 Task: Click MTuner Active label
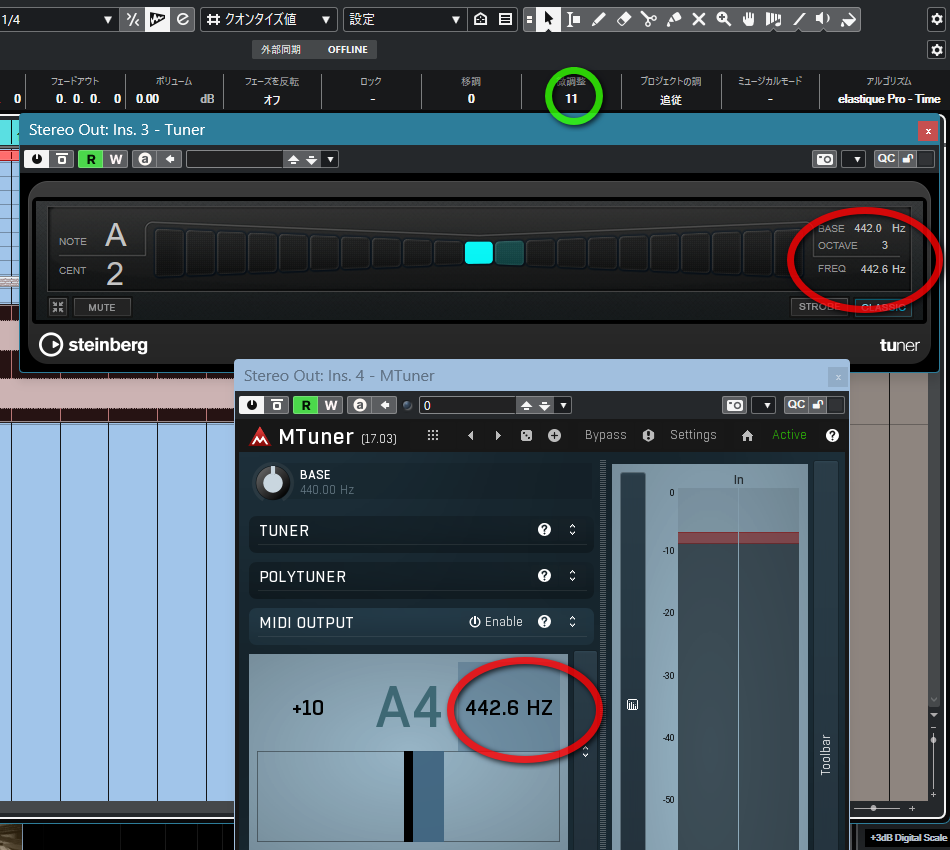coord(789,435)
